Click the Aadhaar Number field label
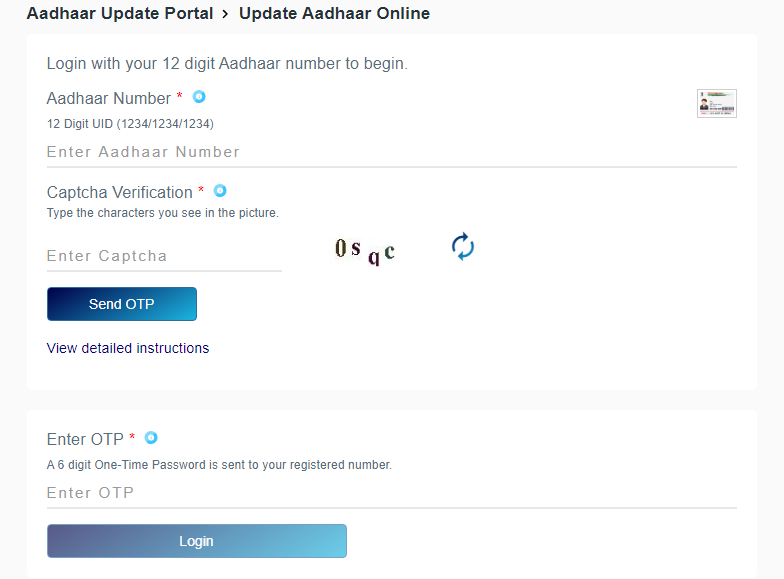The width and height of the screenshot is (784, 579). pyautogui.click(x=109, y=98)
